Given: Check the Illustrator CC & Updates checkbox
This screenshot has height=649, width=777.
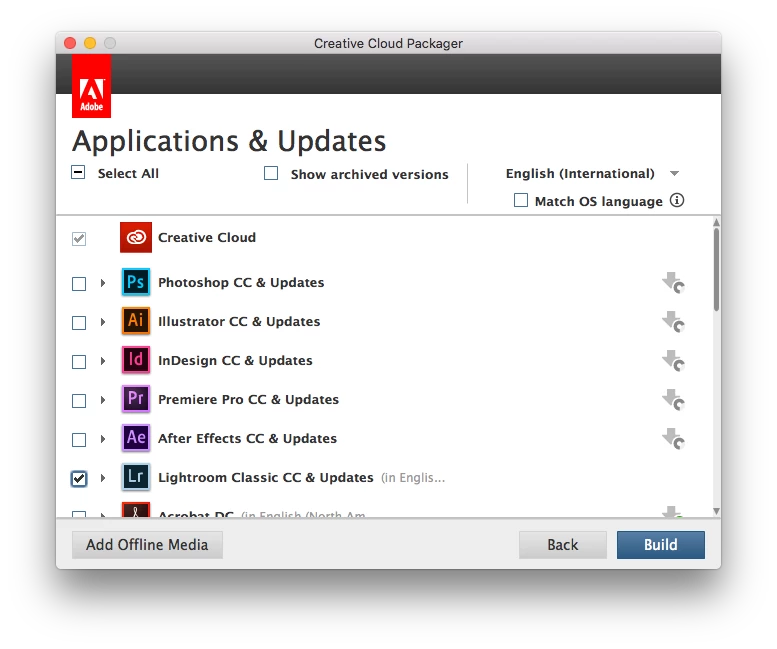Looking at the screenshot, I should coord(79,323).
